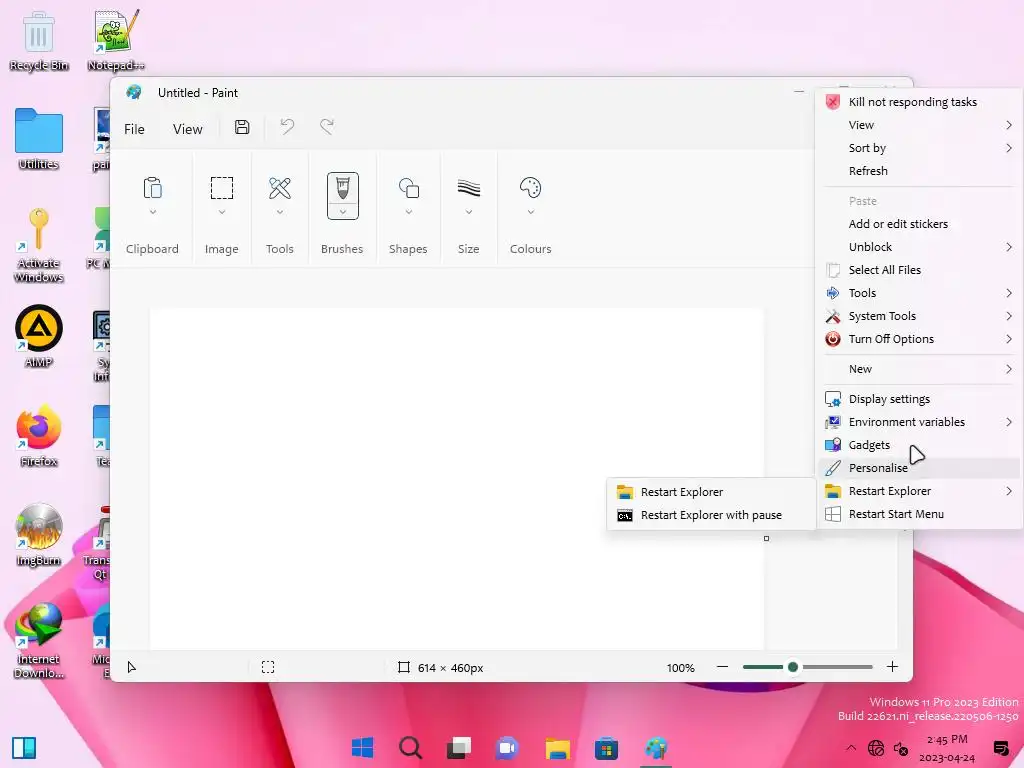Expand the Colours dropdown chevron
Image resolution: width=1024 pixels, height=768 pixels.
pyautogui.click(x=531, y=212)
